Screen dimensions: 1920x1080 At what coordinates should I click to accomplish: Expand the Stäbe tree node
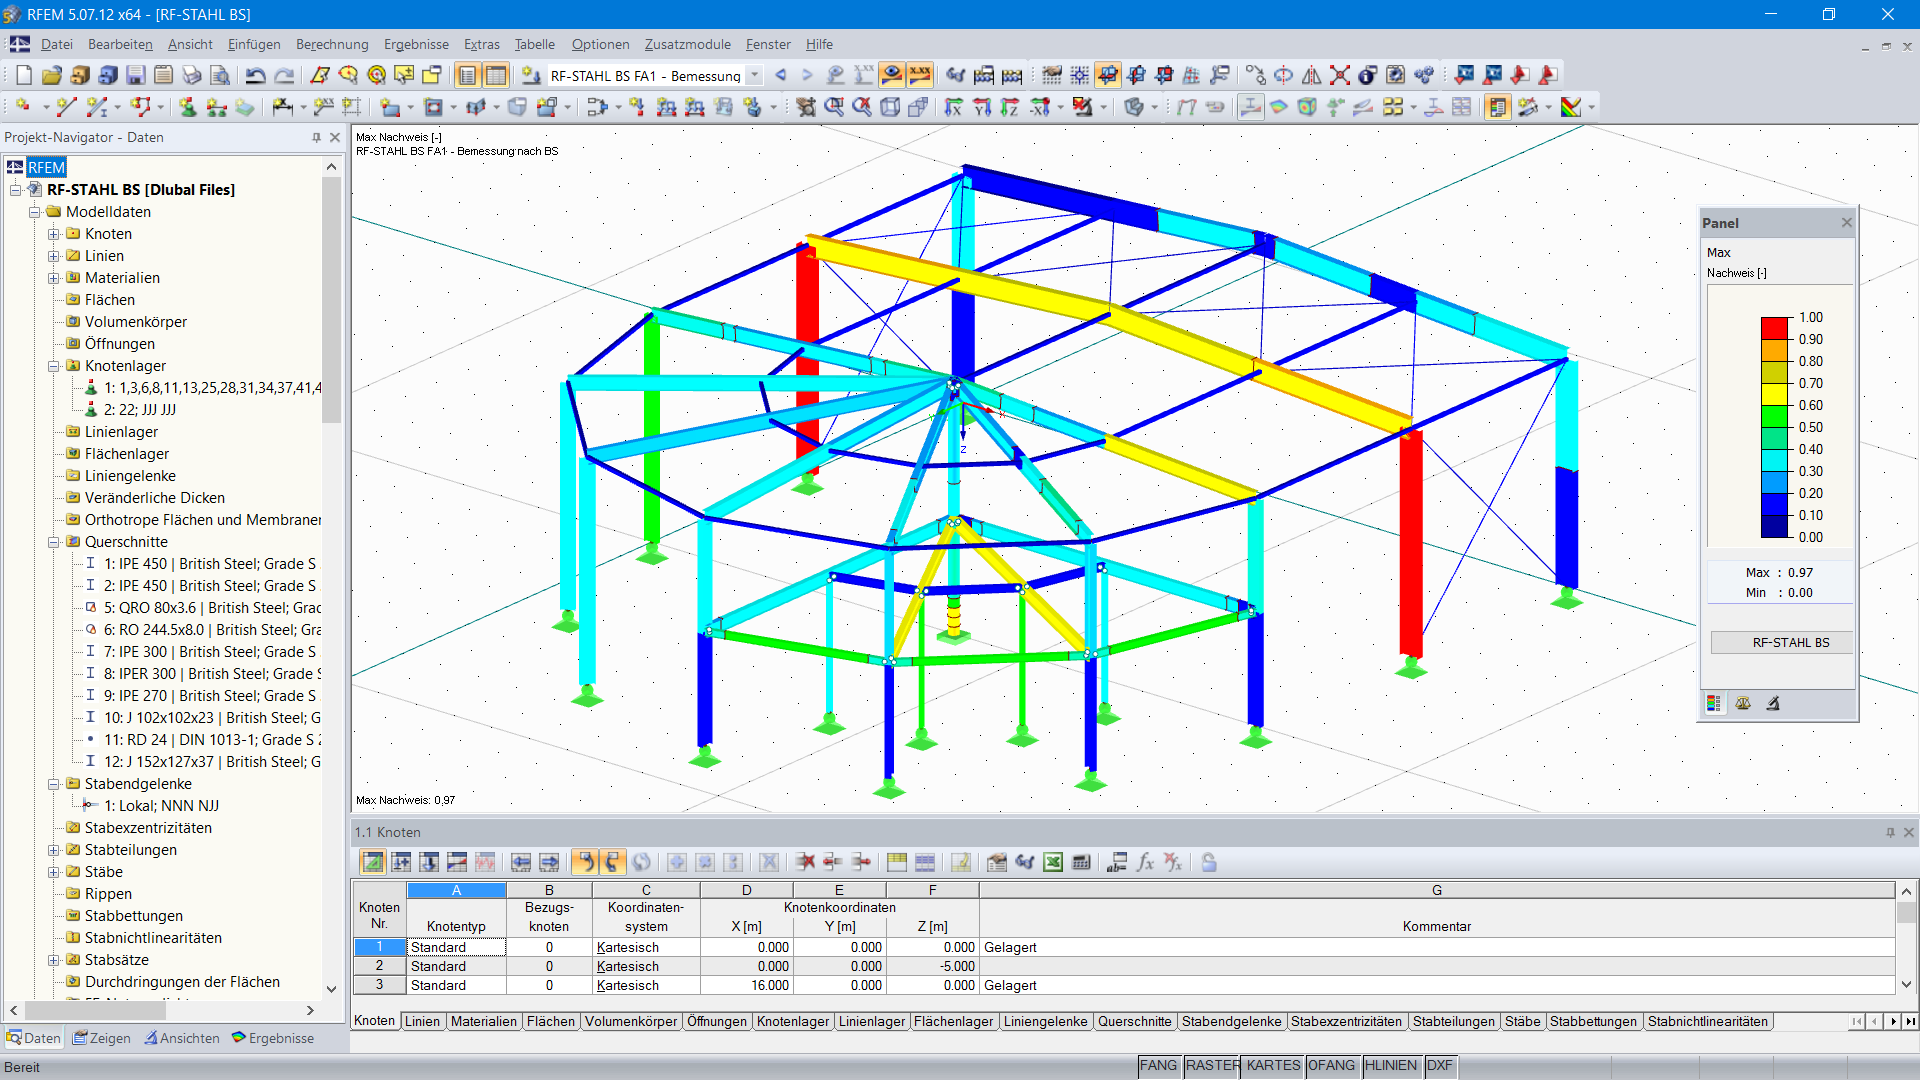tap(54, 872)
